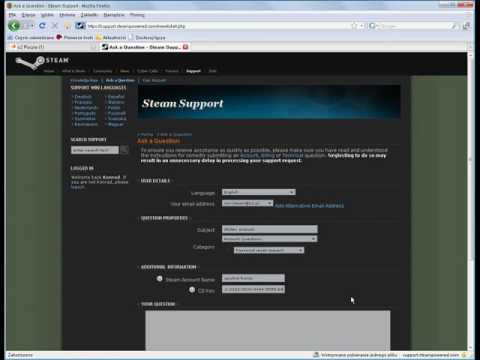
Task: Click the stop loading X icon
Action: pyautogui.click(x=55, y=26)
